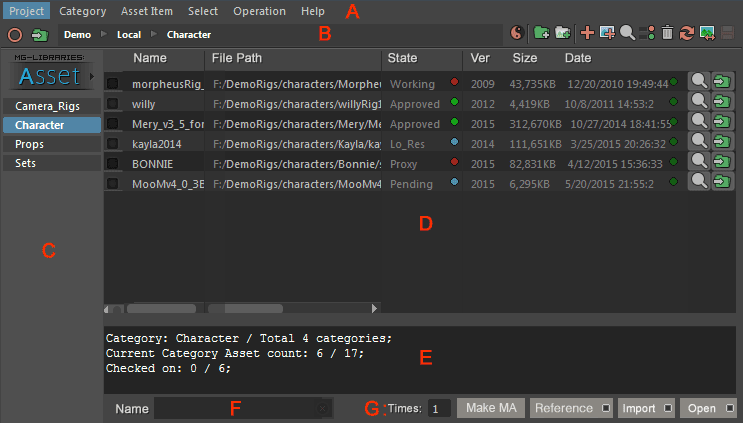
Task: Click the magnifier icon on the morpheusRig row
Action: coord(699,81)
